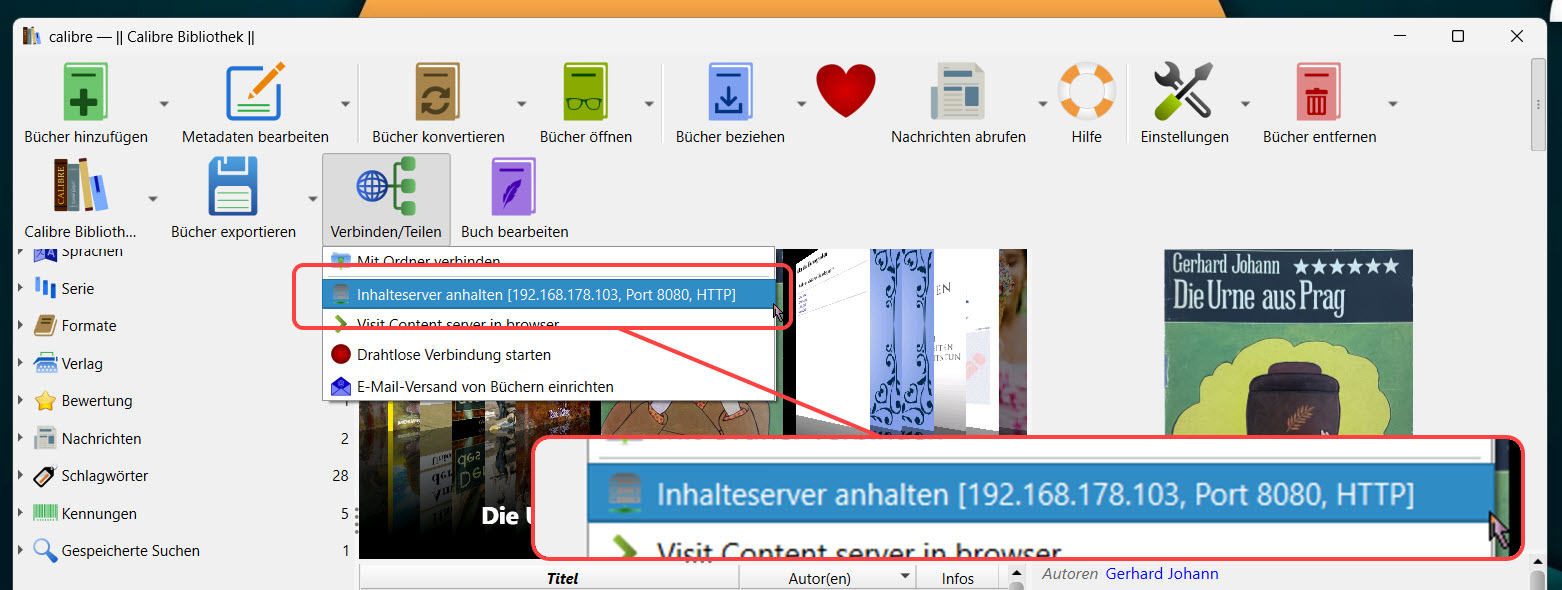Open Einstellungen tools icon

click(x=1184, y=92)
